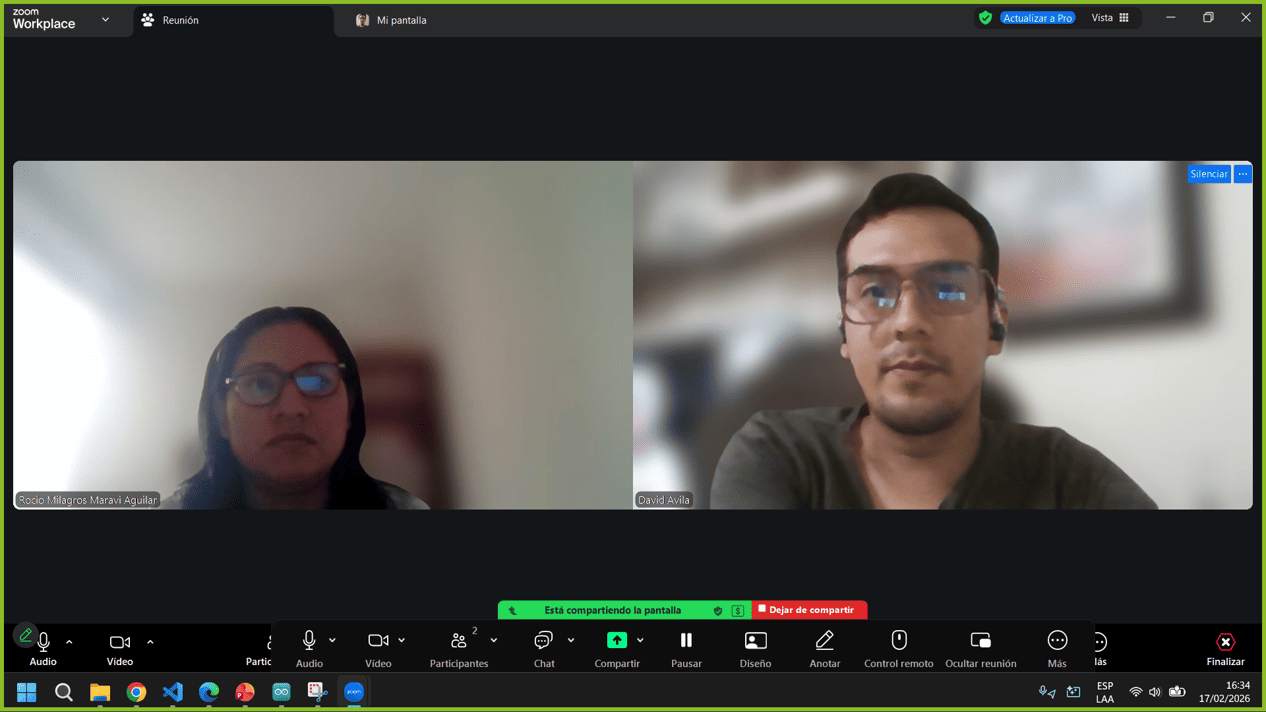Open the Más options in share toolbar
This screenshot has height=712, width=1266.
pos(1057,648)
